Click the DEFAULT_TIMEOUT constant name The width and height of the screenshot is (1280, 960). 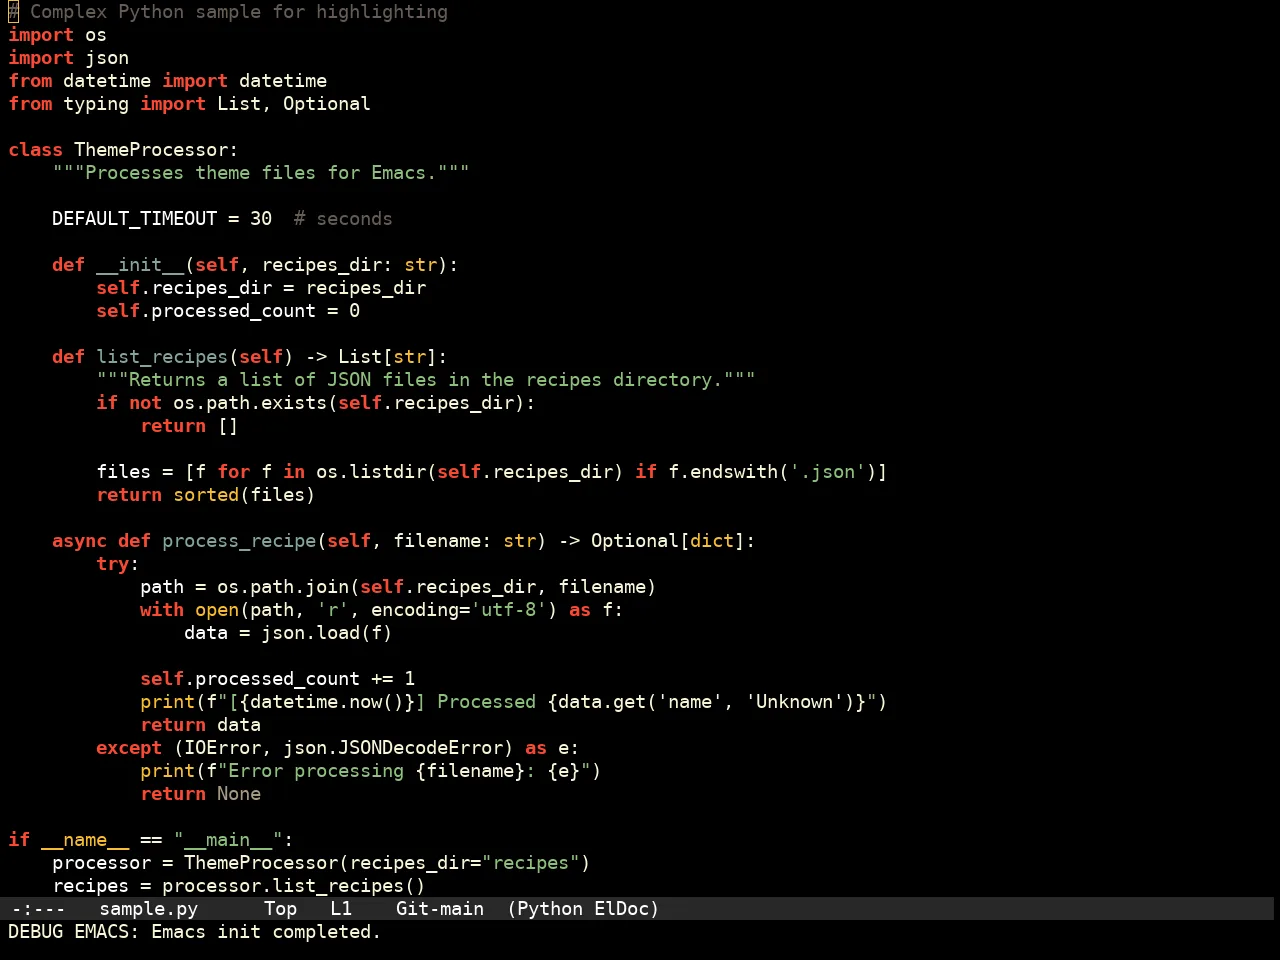tap(135, 219)
